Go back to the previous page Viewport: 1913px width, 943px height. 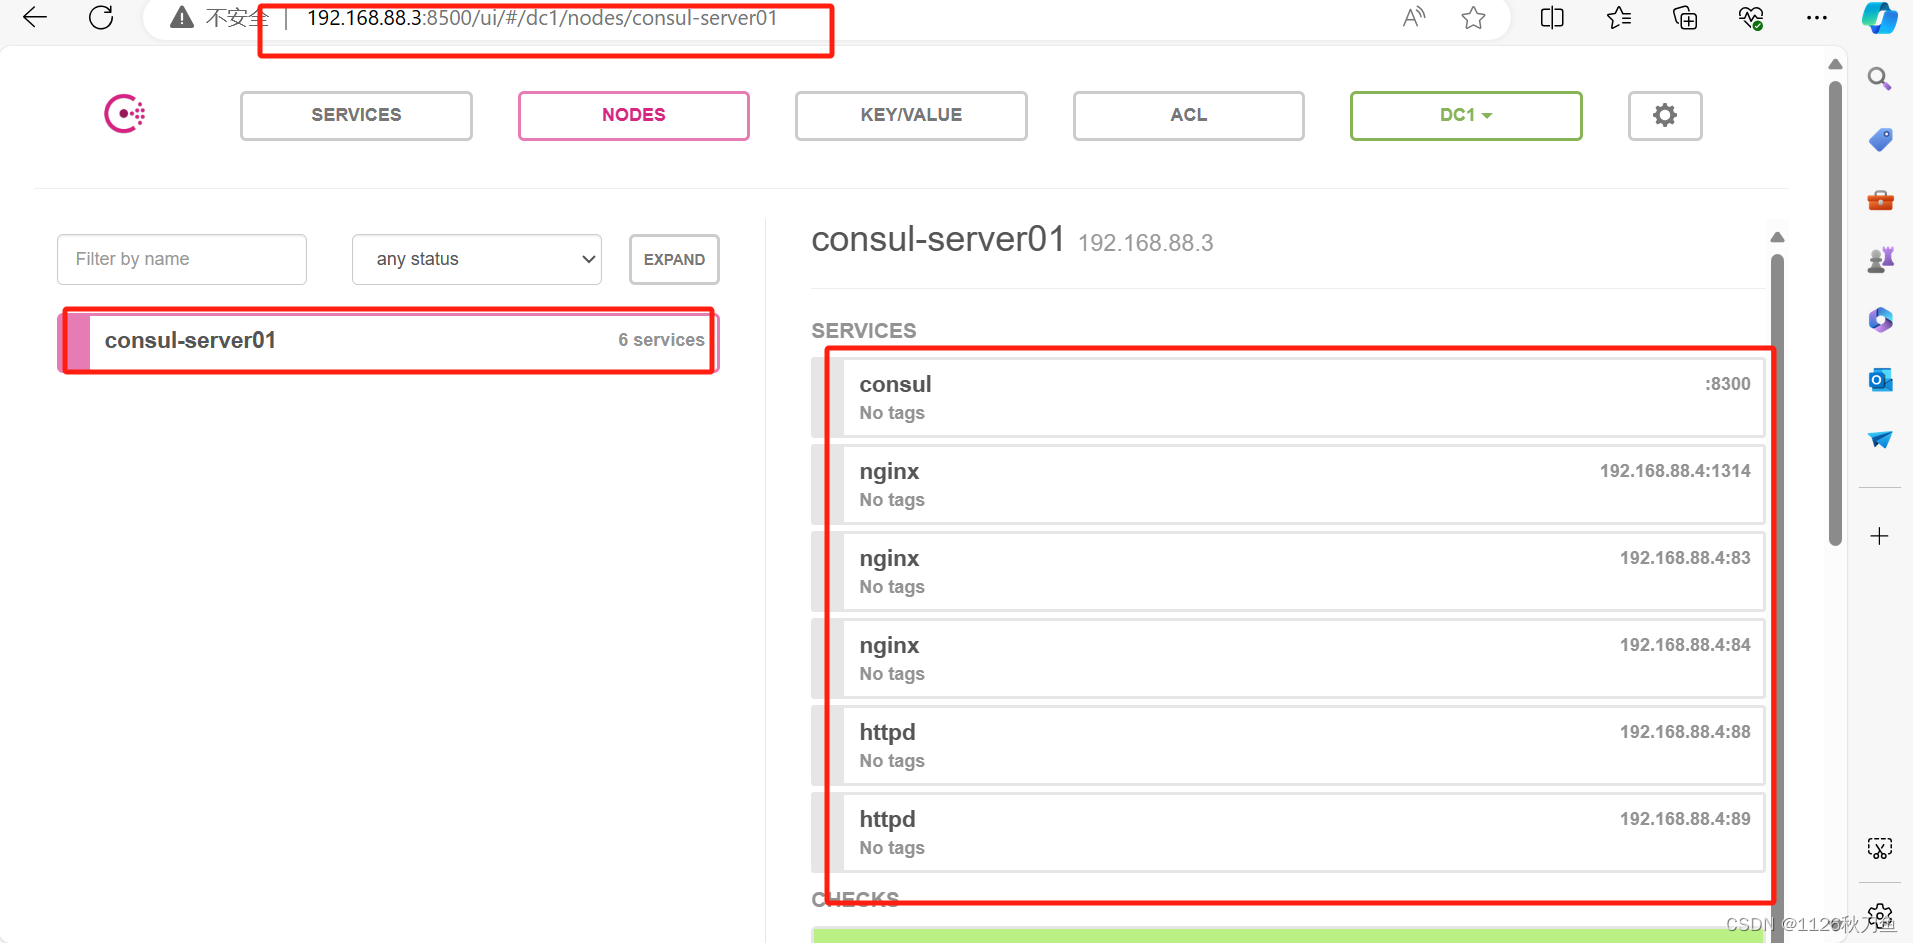(35, 17)
